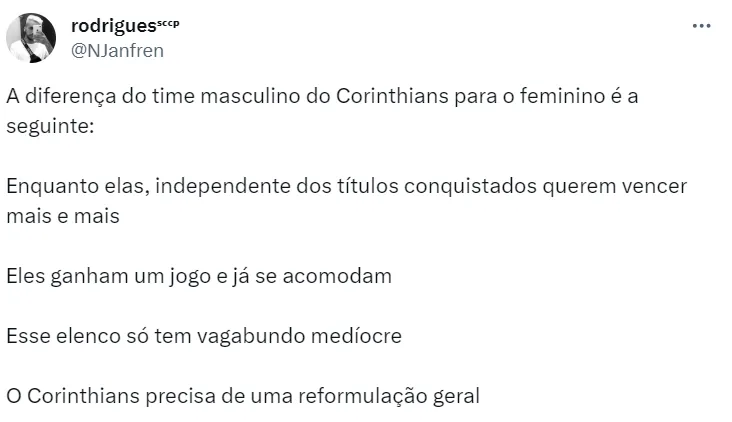Click the line "Esse elenco só tem"

click(203, 335)
